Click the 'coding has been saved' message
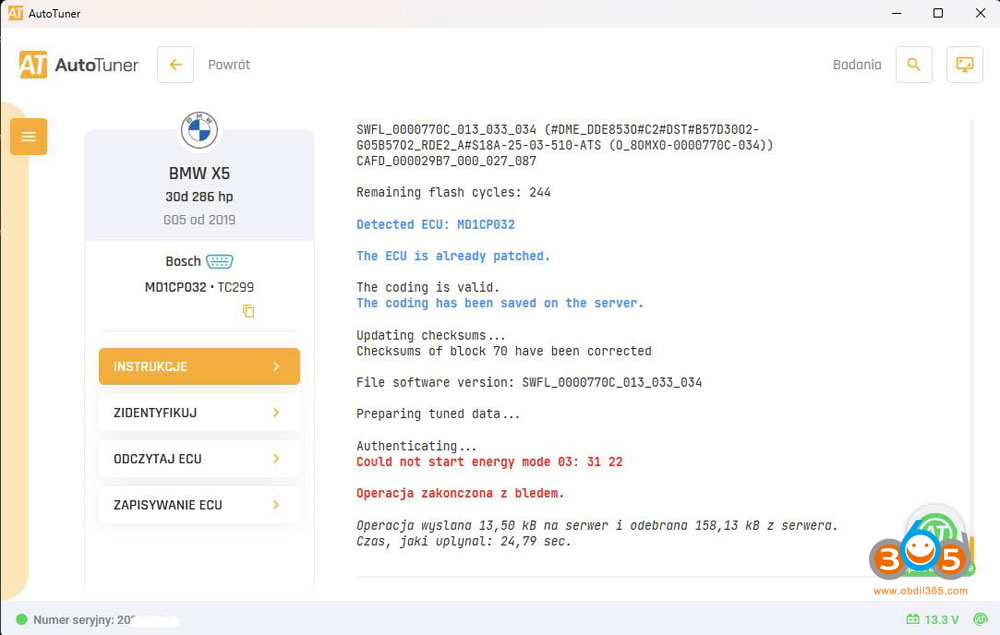Screen dimensions: 1000x635 click(x=500, y=303)
